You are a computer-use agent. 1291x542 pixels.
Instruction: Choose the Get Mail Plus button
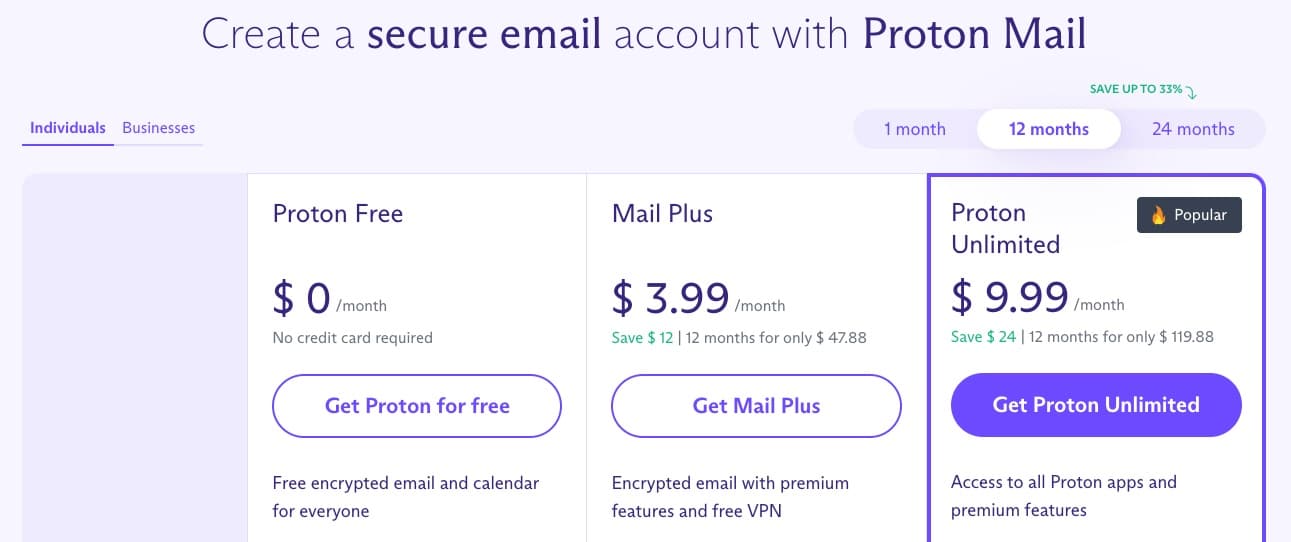[x=756, y=406]
